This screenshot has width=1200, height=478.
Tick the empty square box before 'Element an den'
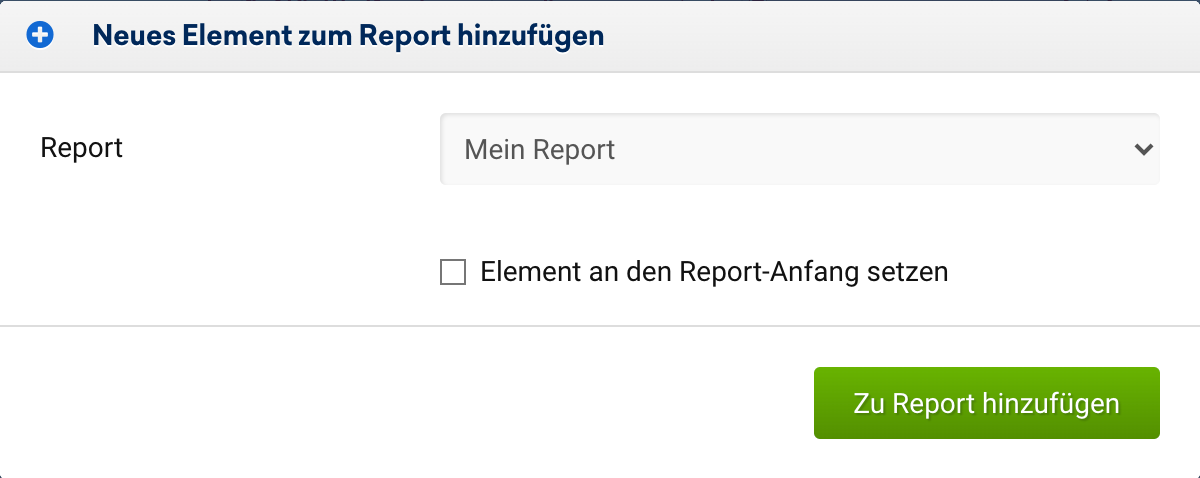click(453, 272)
